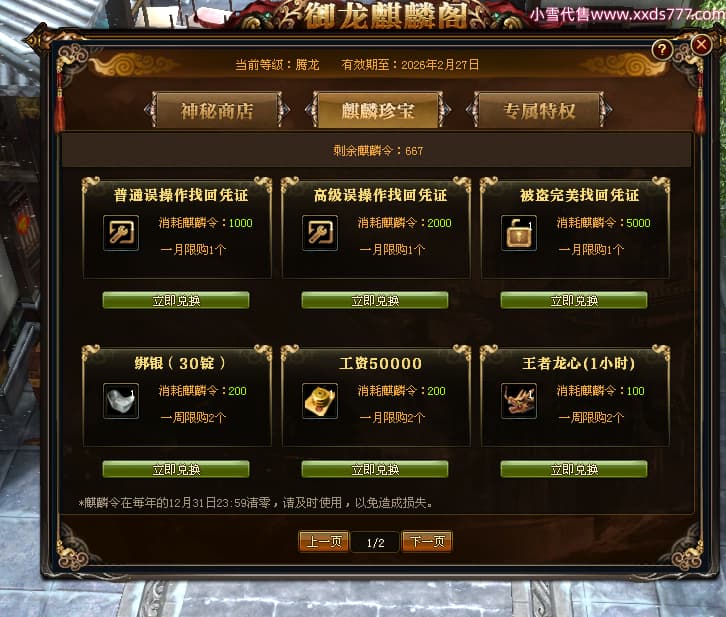Click the 1/2 page indicator field
726x617 pixels.
pos(376,542)
